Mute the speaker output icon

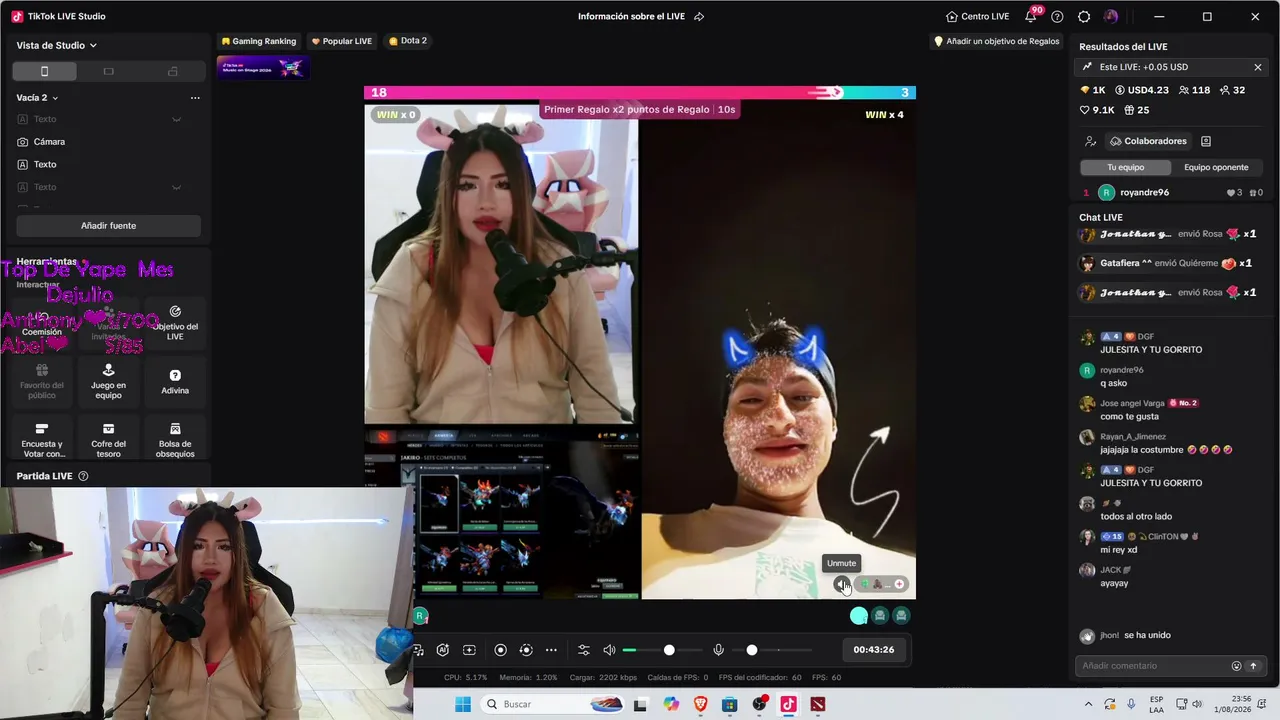tap(609, 650)
